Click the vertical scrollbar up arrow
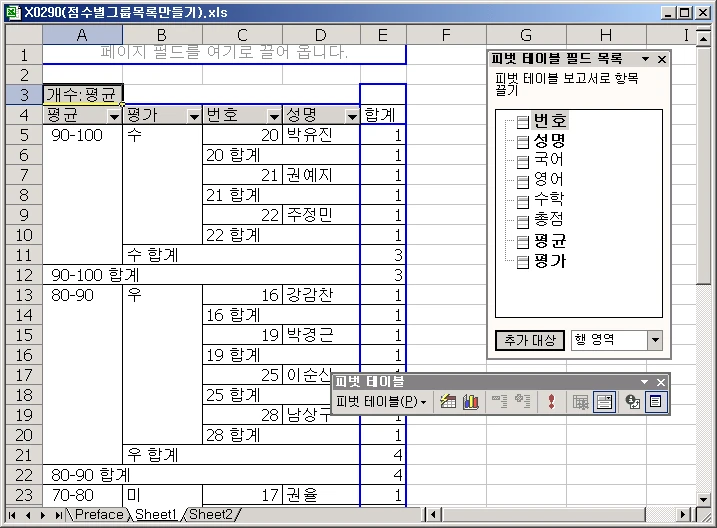 coord(703,38)
